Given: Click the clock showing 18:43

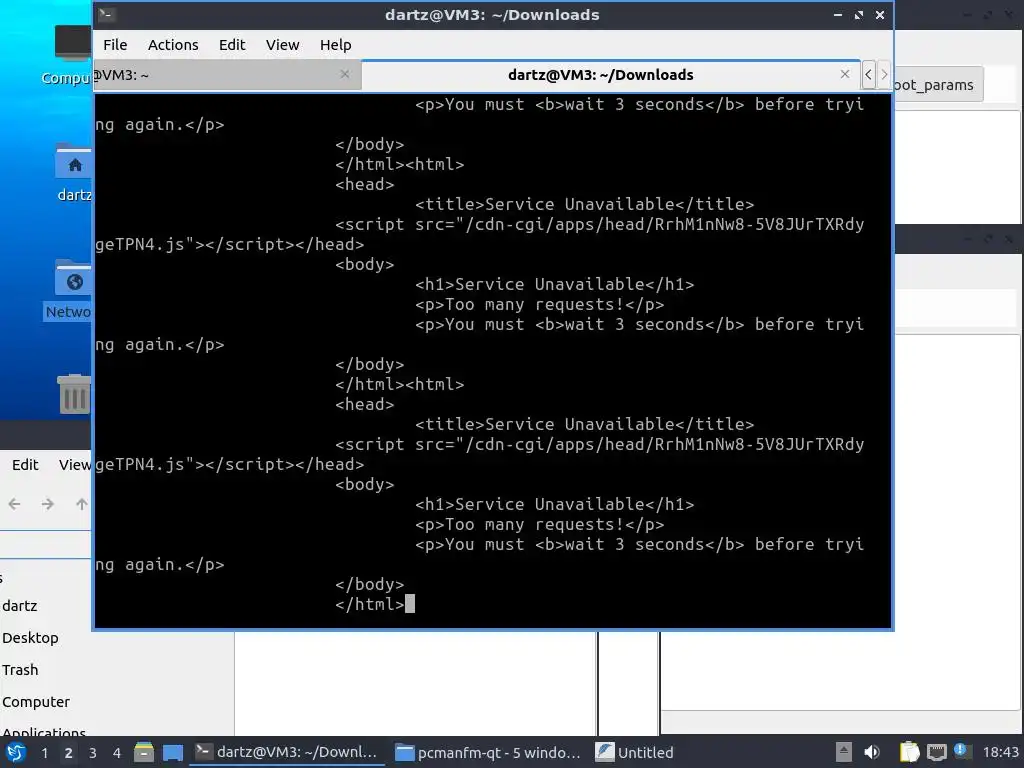Looking at the screenshot, I should click(x=1000, y=753).
